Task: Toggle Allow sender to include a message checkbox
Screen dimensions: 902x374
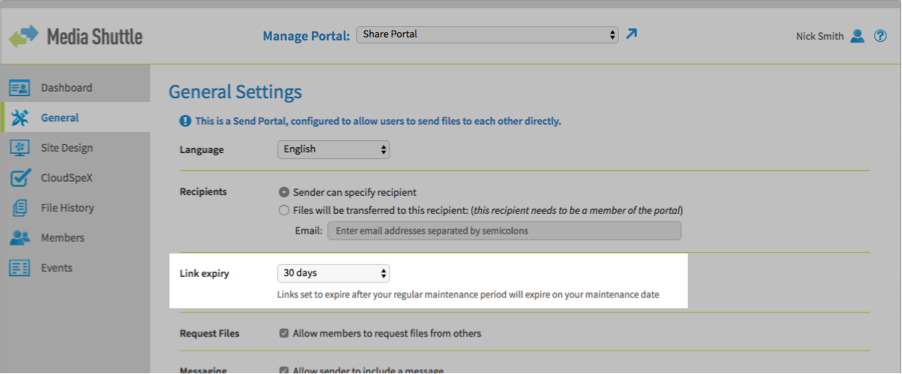Action: point(284,370)
